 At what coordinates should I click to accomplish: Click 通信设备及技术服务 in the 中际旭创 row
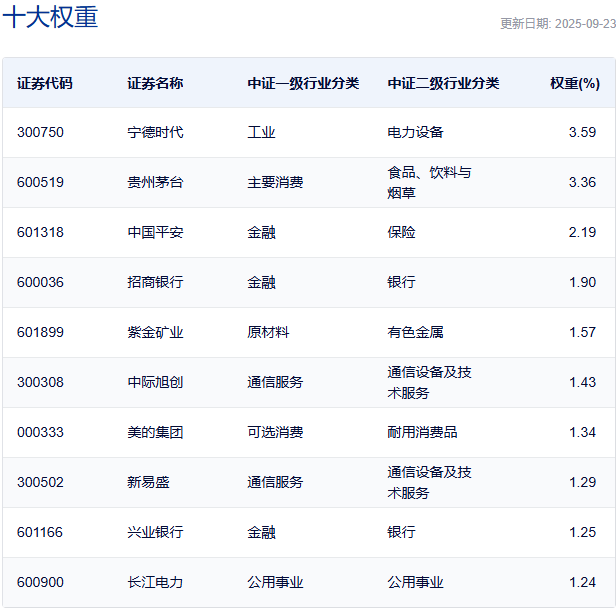point(429,383)
